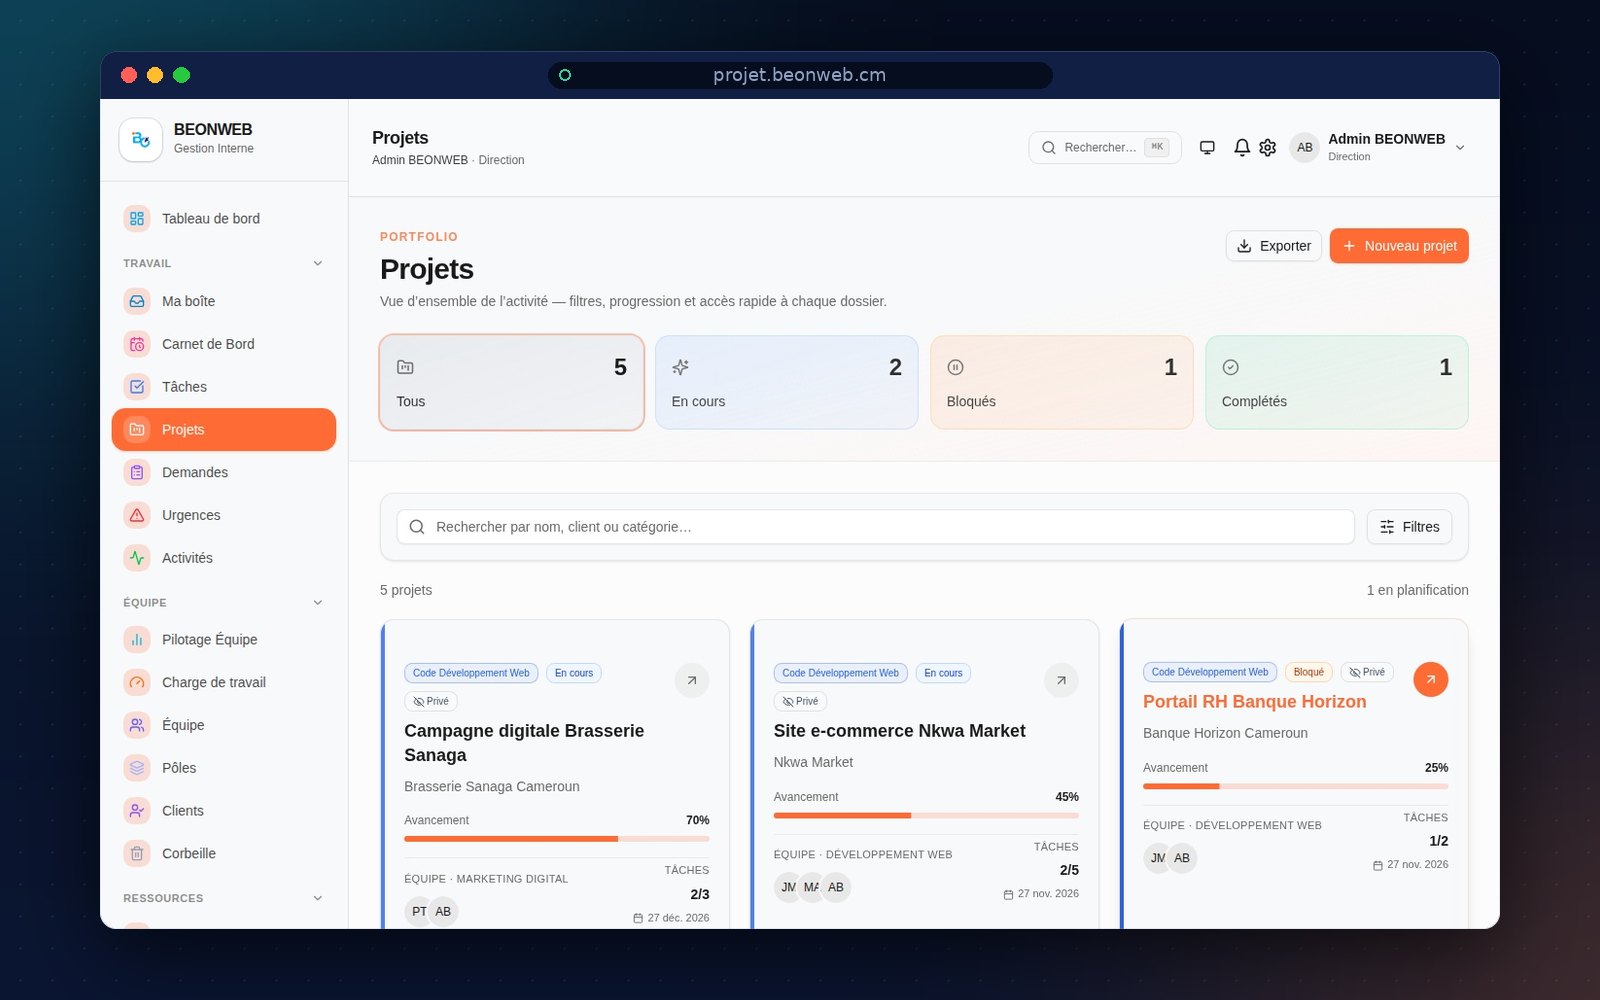The image size is (1600, 1000).
Task: Click PT avatar on Brasserie Sanaga card
Action: [x=418, y=911]
